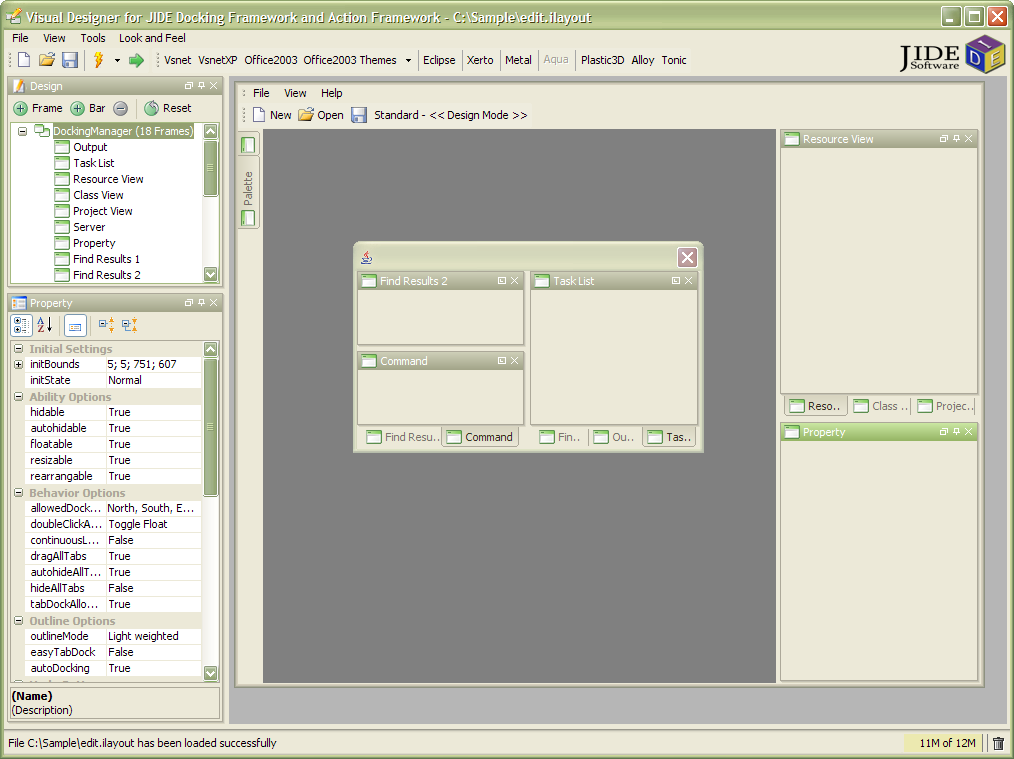Expand the initBounds property row
The height and width of the screenshot is (759, 1014).
[19, 365]
